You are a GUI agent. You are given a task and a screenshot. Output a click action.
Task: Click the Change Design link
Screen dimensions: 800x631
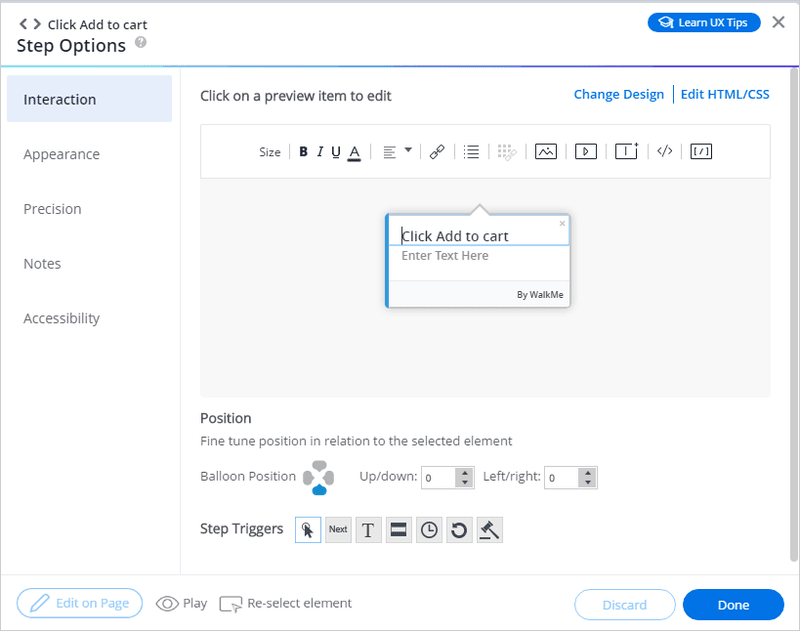(618, 94)
